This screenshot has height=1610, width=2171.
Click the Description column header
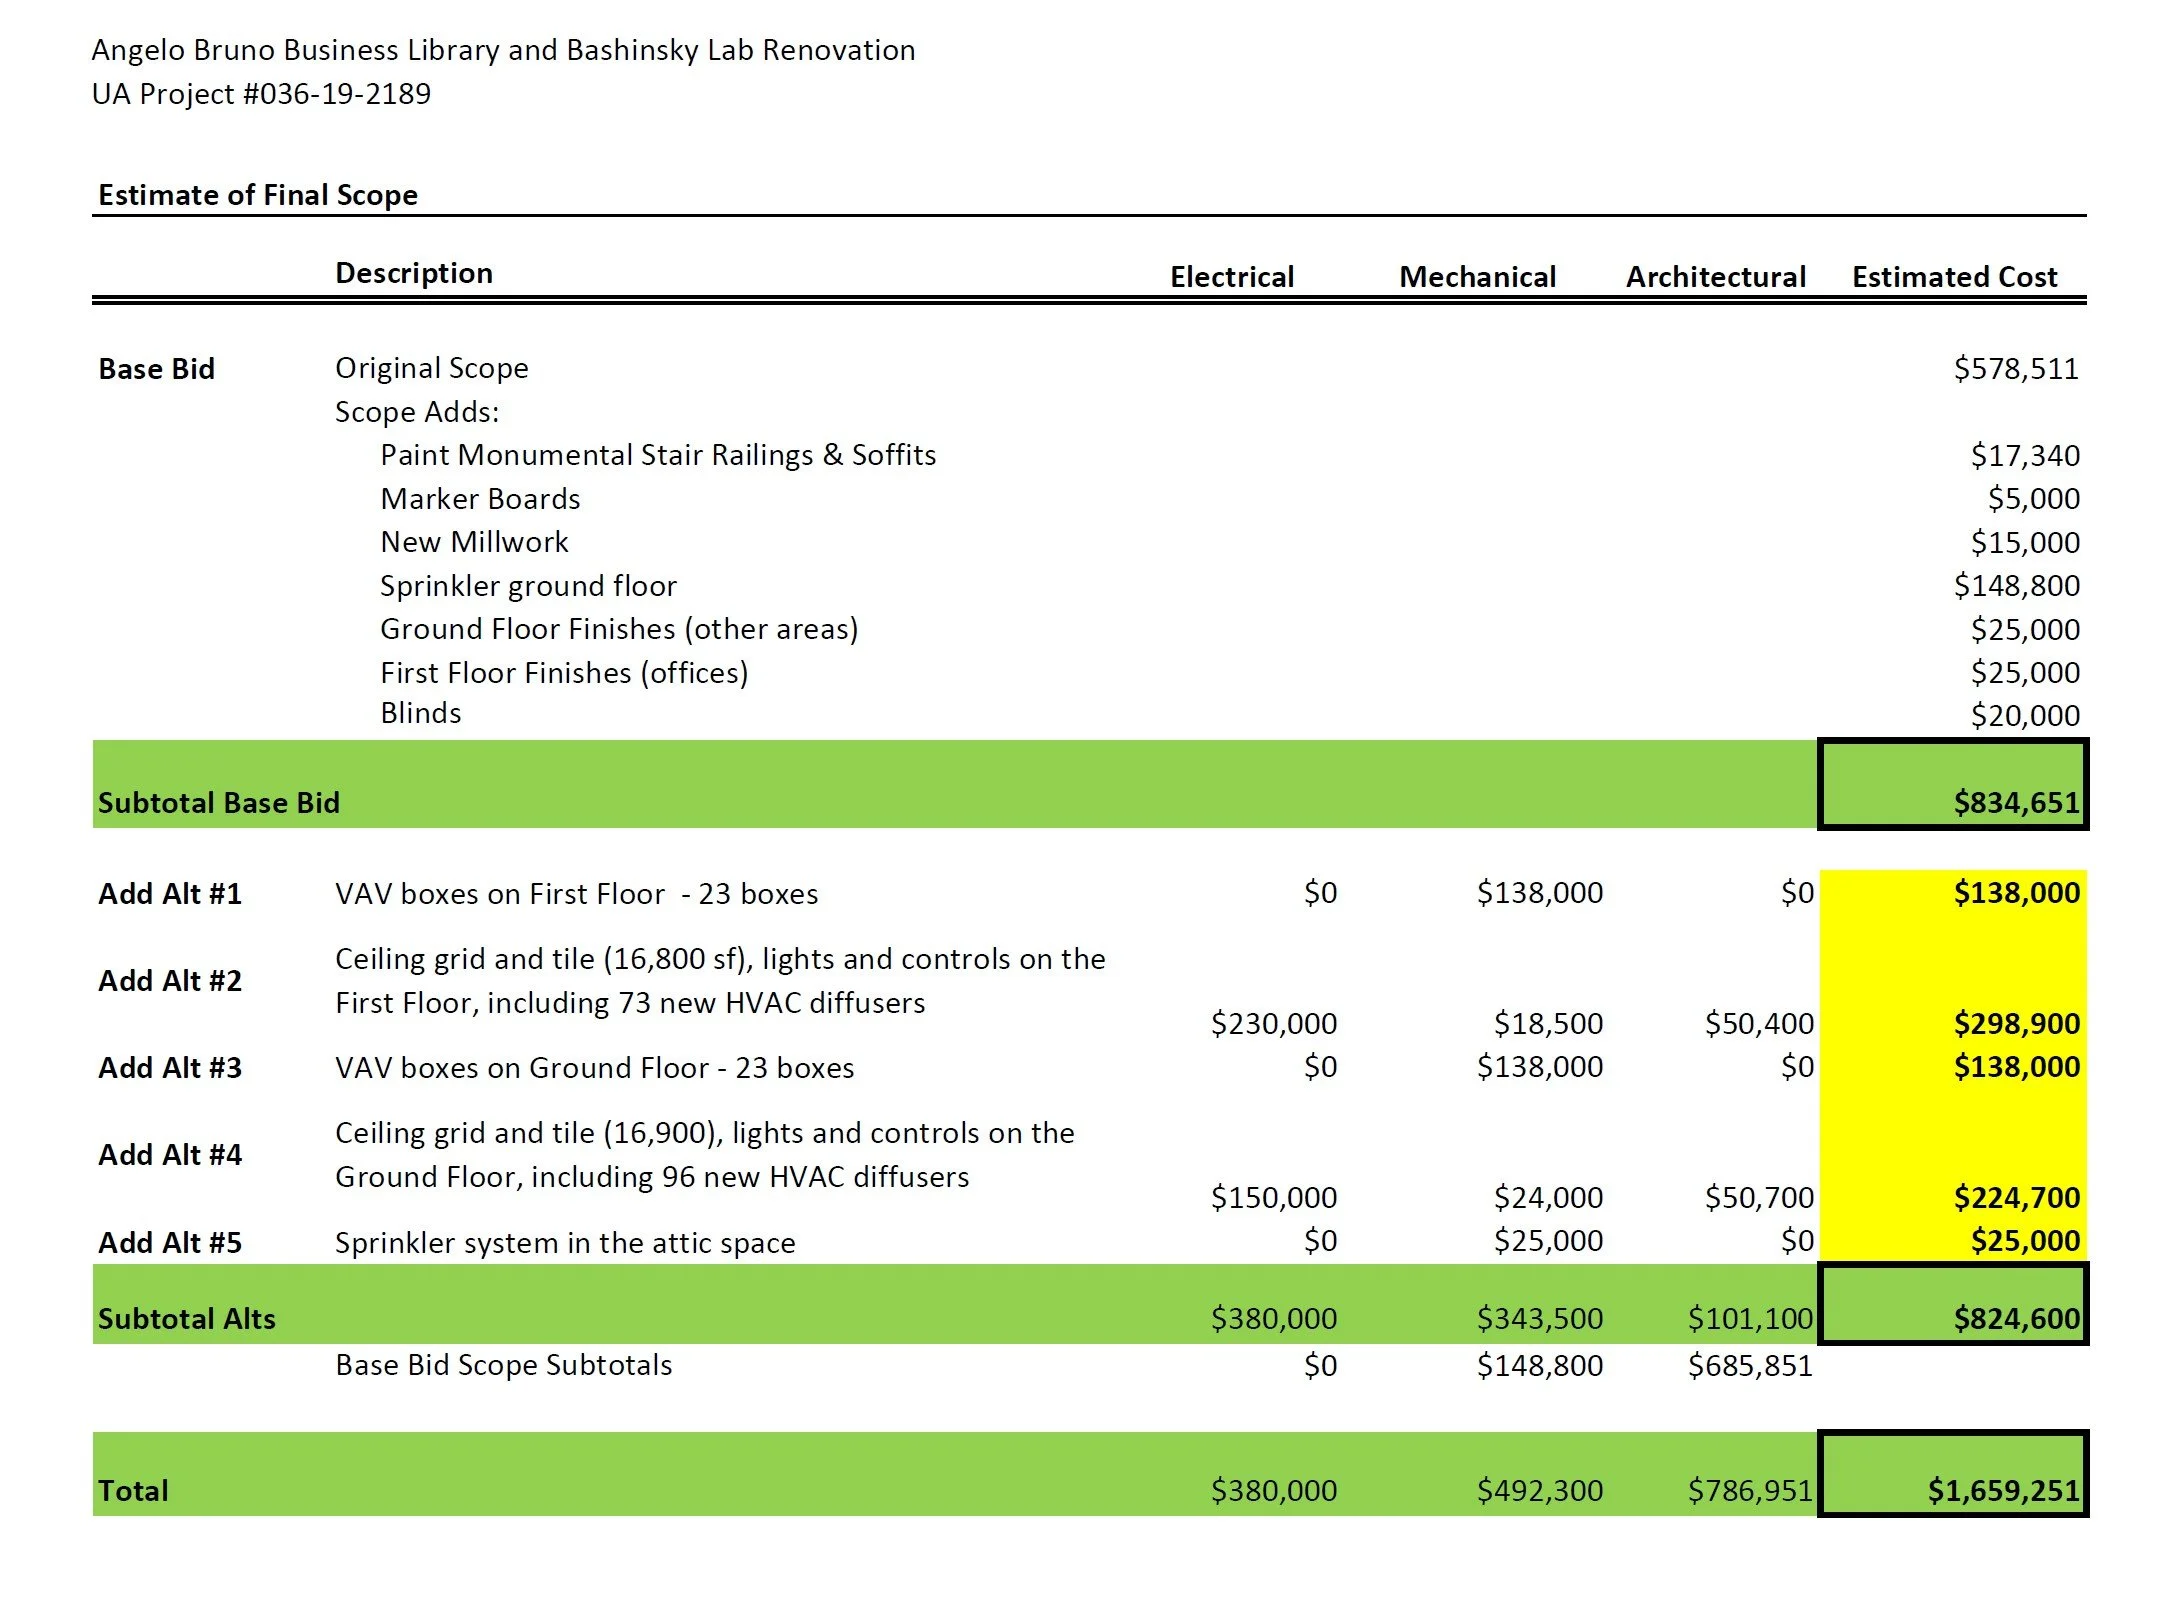pyautogui.click(x=413, y=272)
